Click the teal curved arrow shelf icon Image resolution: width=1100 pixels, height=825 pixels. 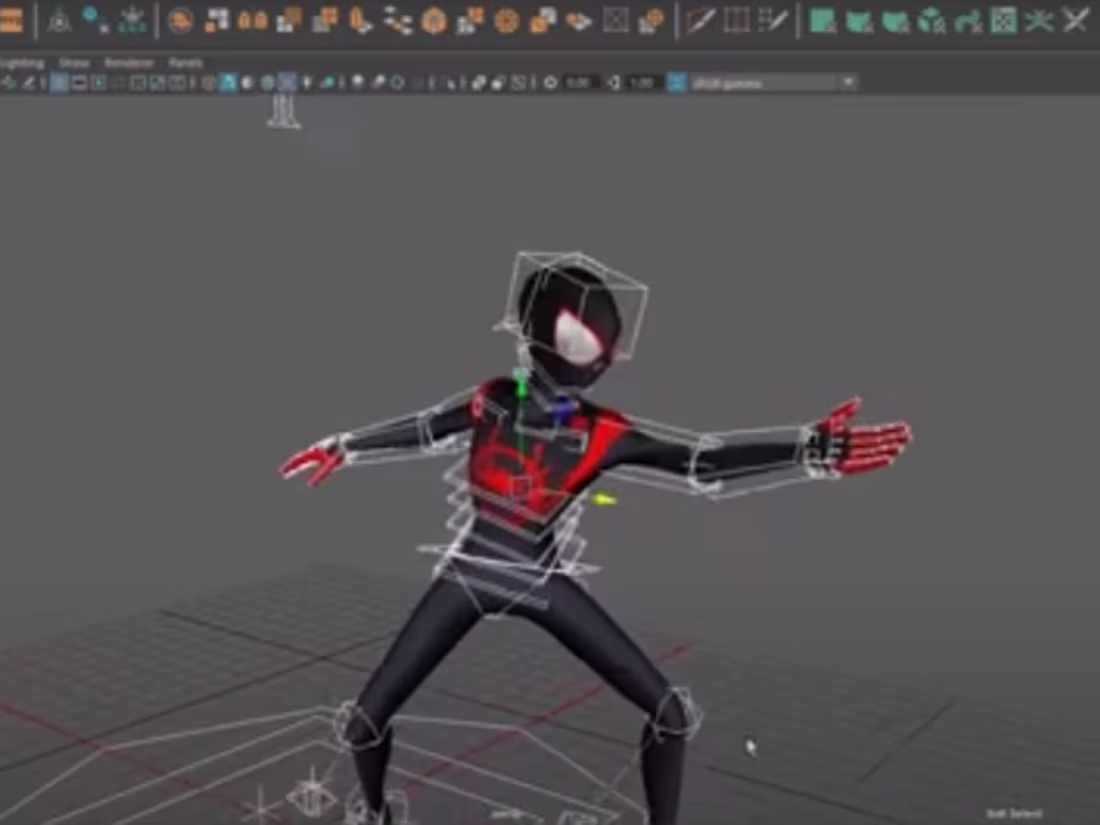click(967, 20)
